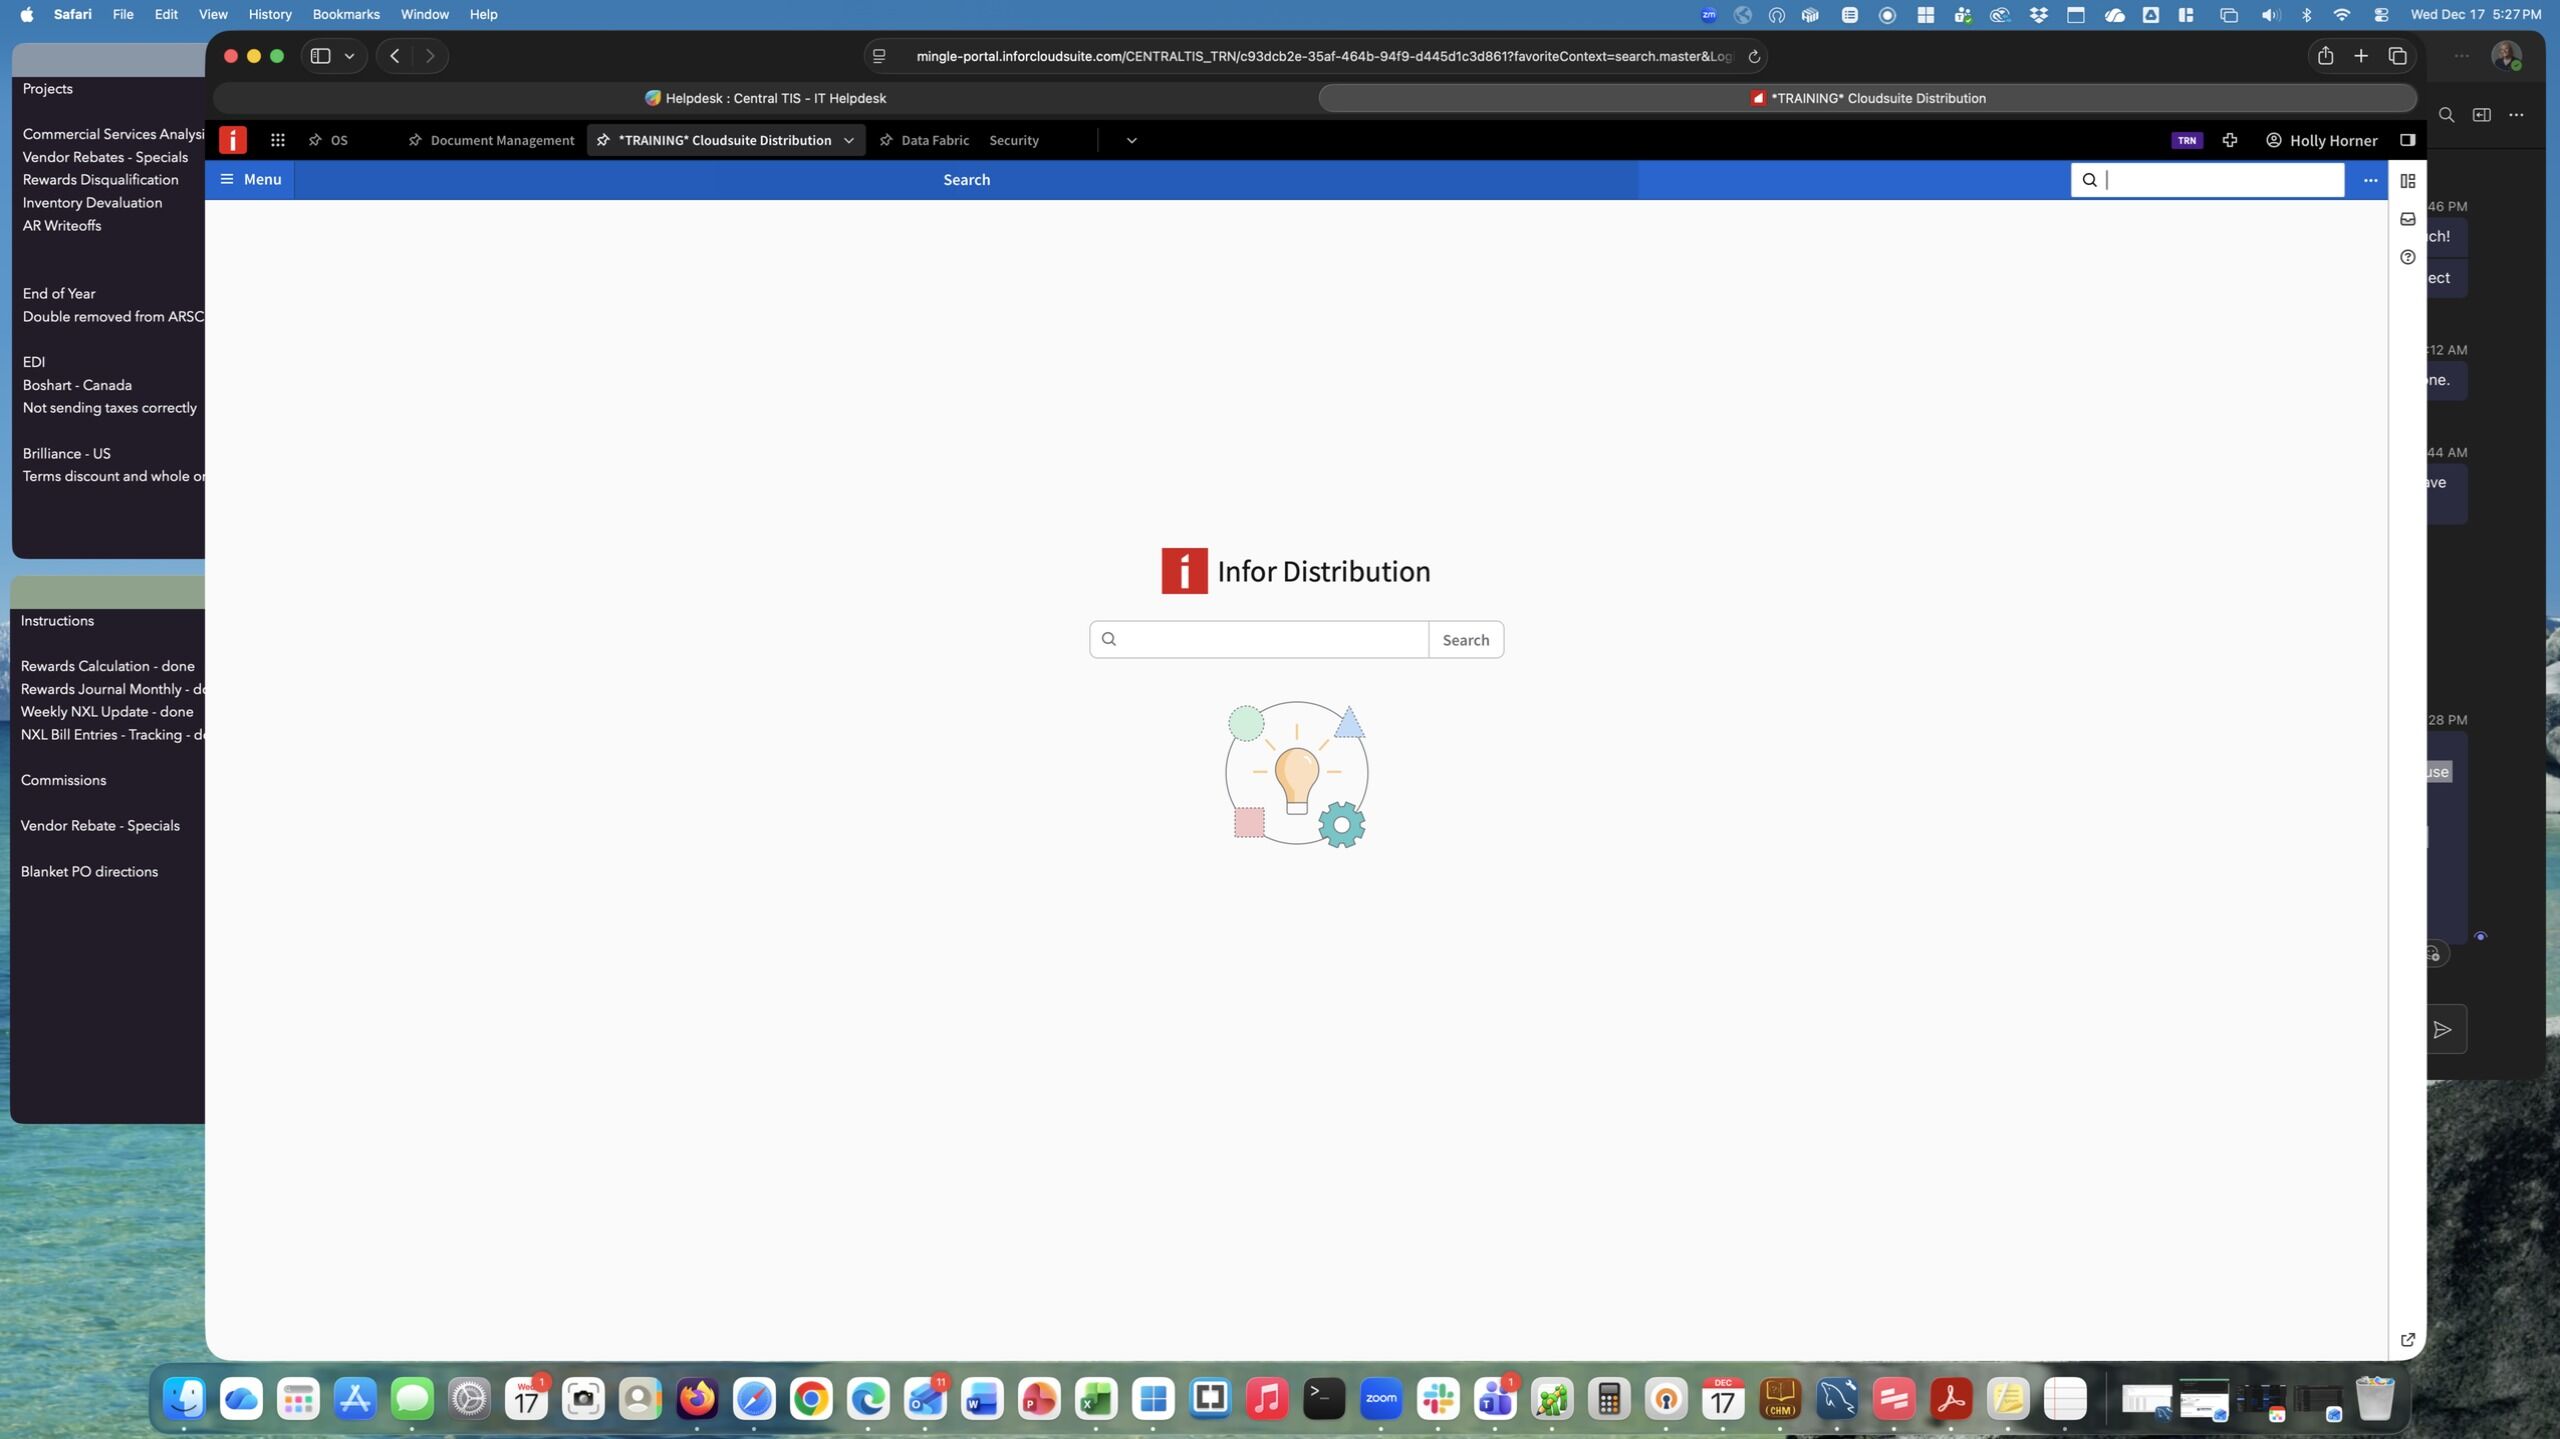2560x1439 pixels.
Task: Click 'Commissions' in Instructions note
Action: pyautogui.click(x=63, y=780)
